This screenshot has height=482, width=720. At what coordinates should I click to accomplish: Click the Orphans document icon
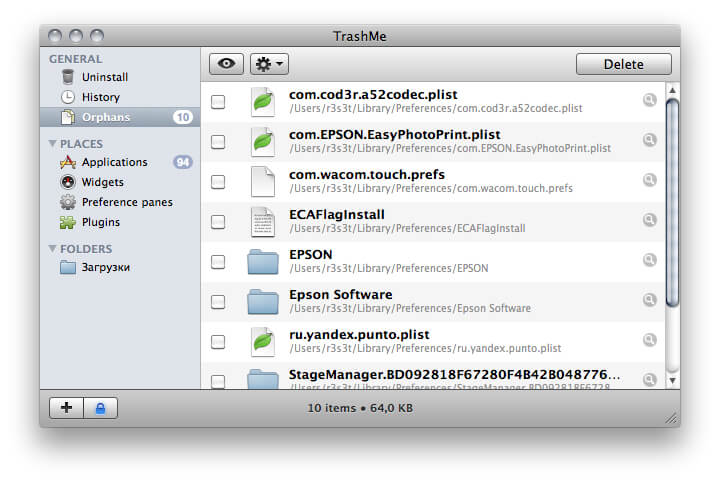68,117
